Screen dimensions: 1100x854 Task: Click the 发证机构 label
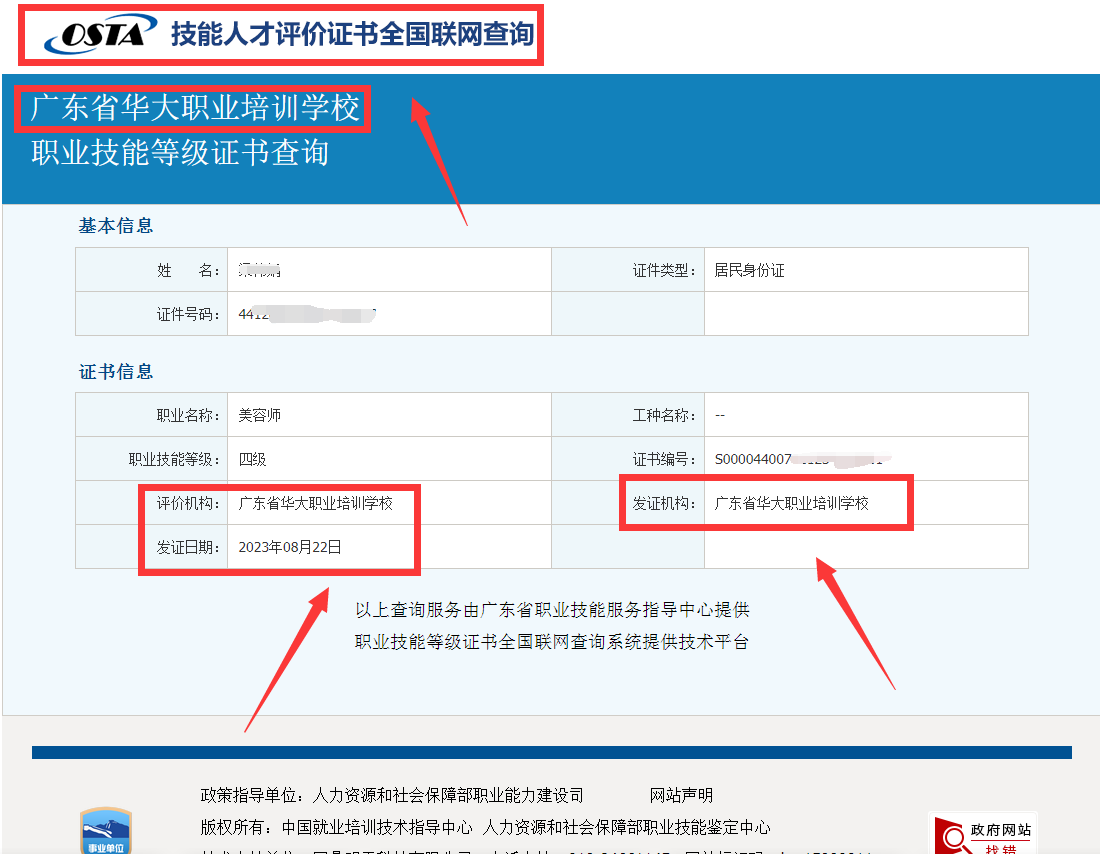[664, 503]
